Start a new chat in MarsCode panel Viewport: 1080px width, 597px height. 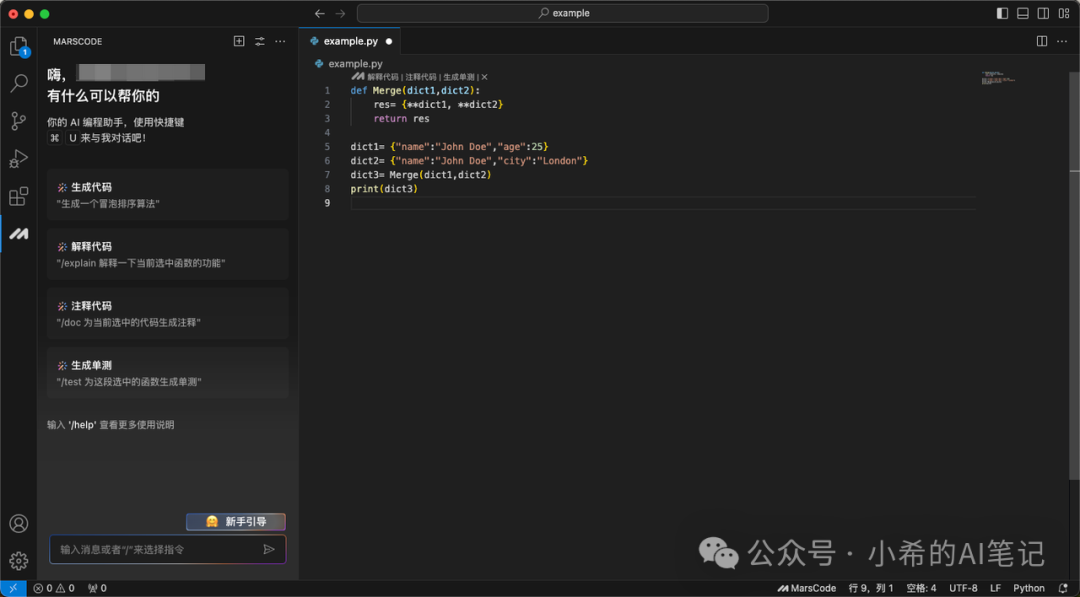click(238, 41)
